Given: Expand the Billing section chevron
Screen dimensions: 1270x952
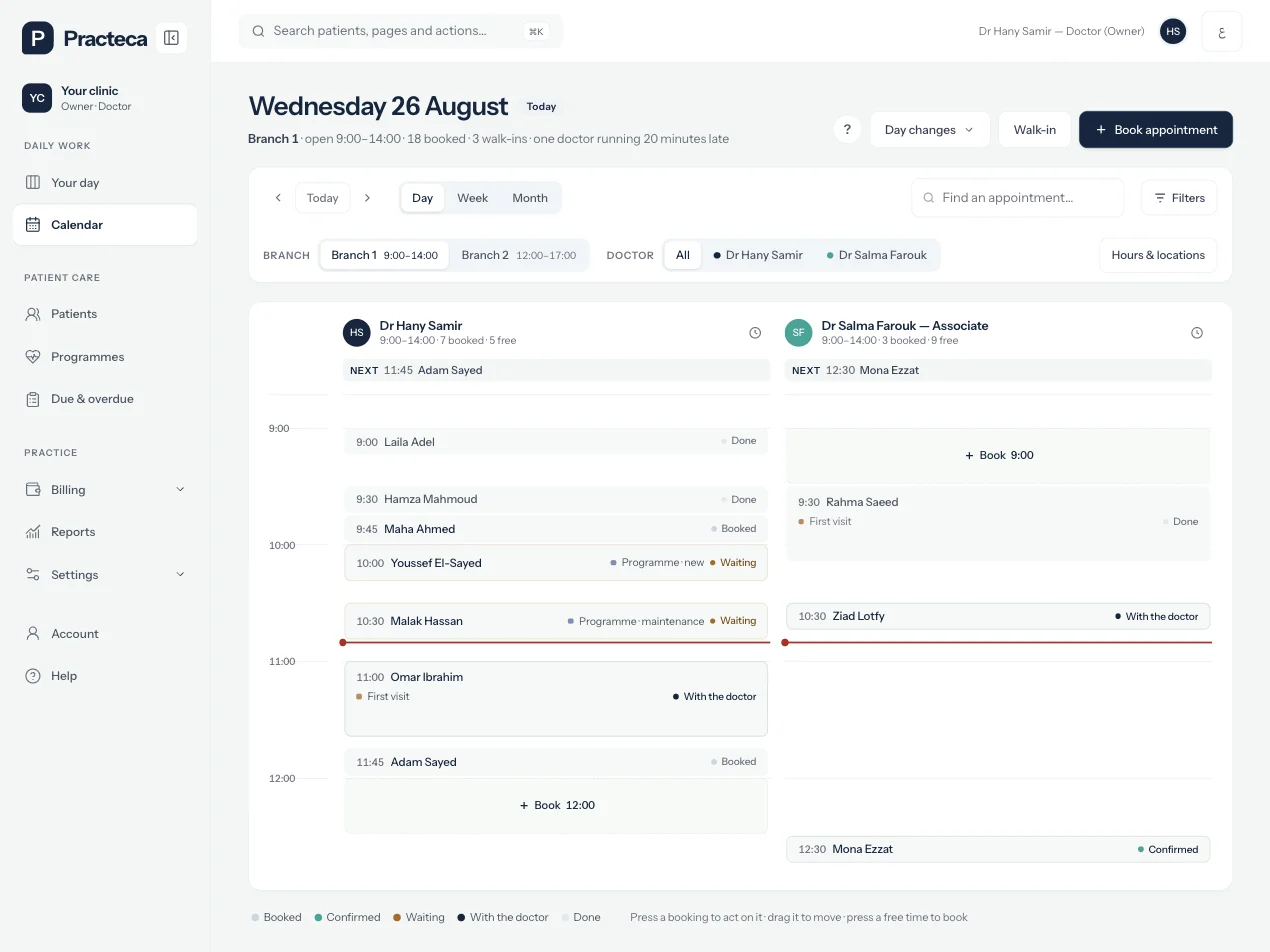Looking at the screenshot, I should click(180, 490).
